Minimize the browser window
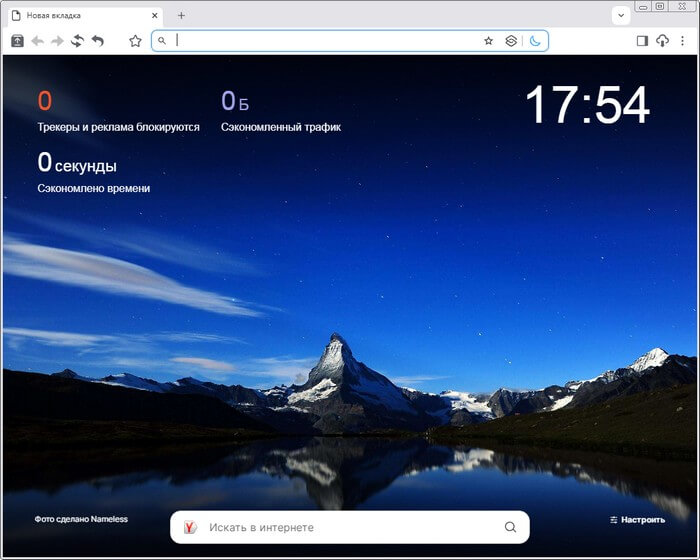700x560 pixels. pos(643,7)
